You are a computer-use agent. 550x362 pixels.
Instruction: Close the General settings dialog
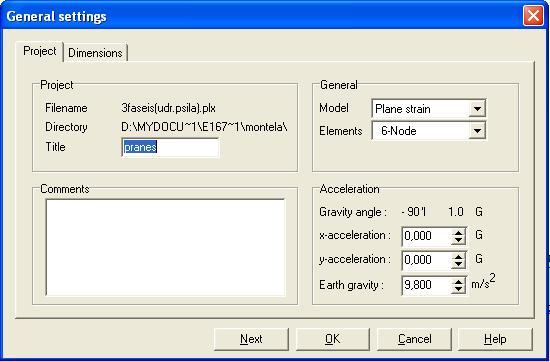[x=533, y=16]
